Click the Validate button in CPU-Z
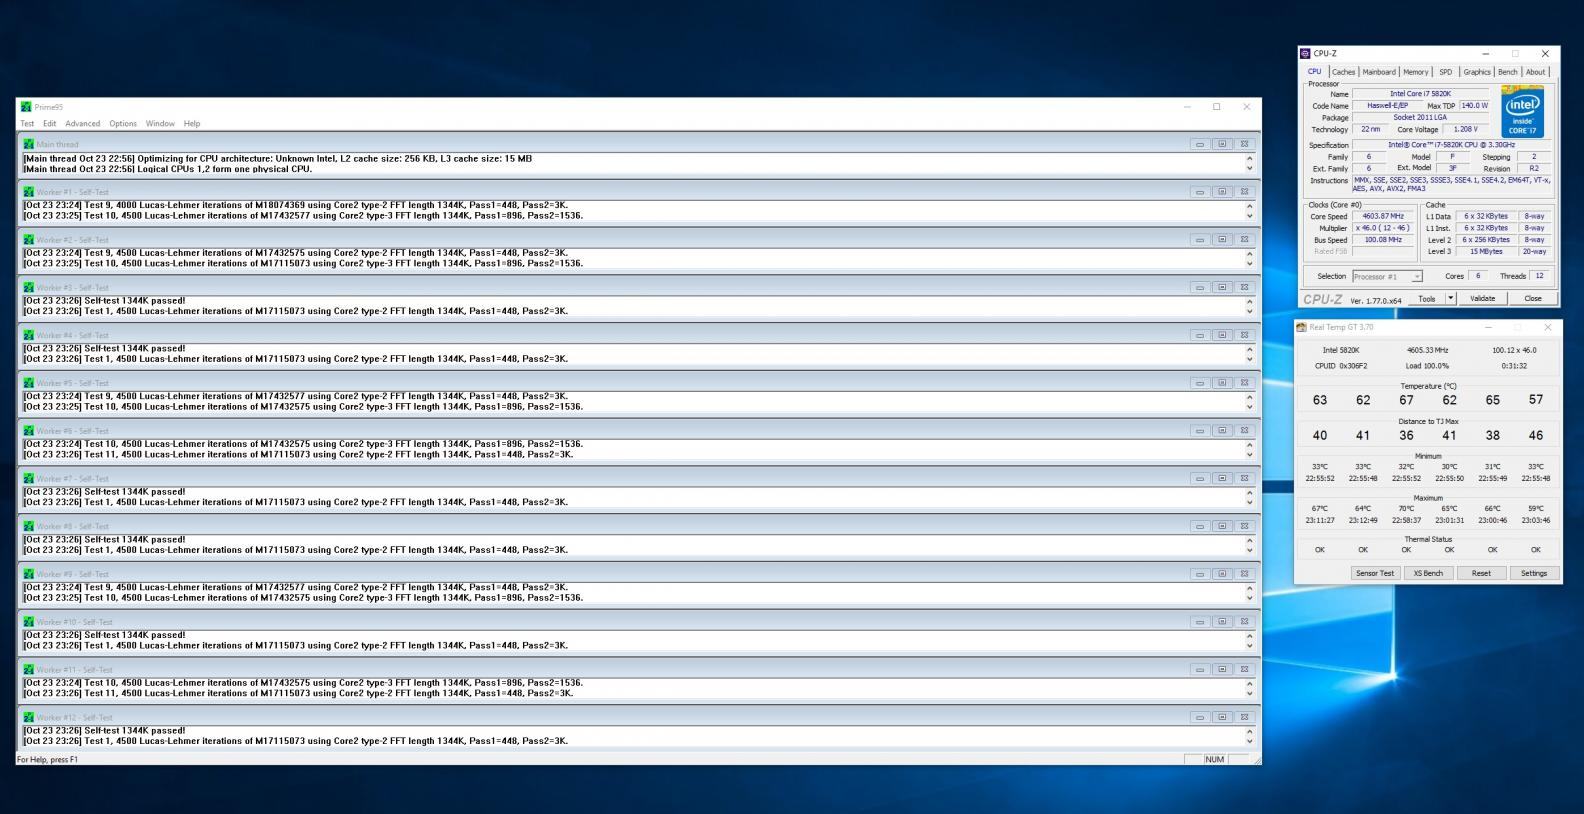Image resolution: width=1584 pixels, height=814 pixels. coord(1483,298)
